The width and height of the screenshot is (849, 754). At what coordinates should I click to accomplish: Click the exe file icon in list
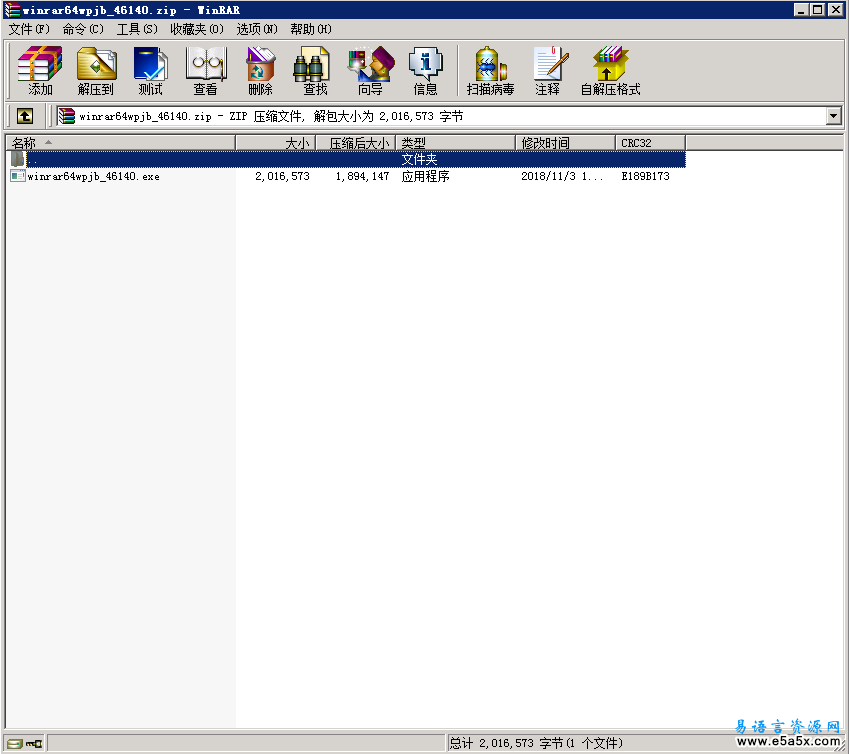(x=18, y=176)
